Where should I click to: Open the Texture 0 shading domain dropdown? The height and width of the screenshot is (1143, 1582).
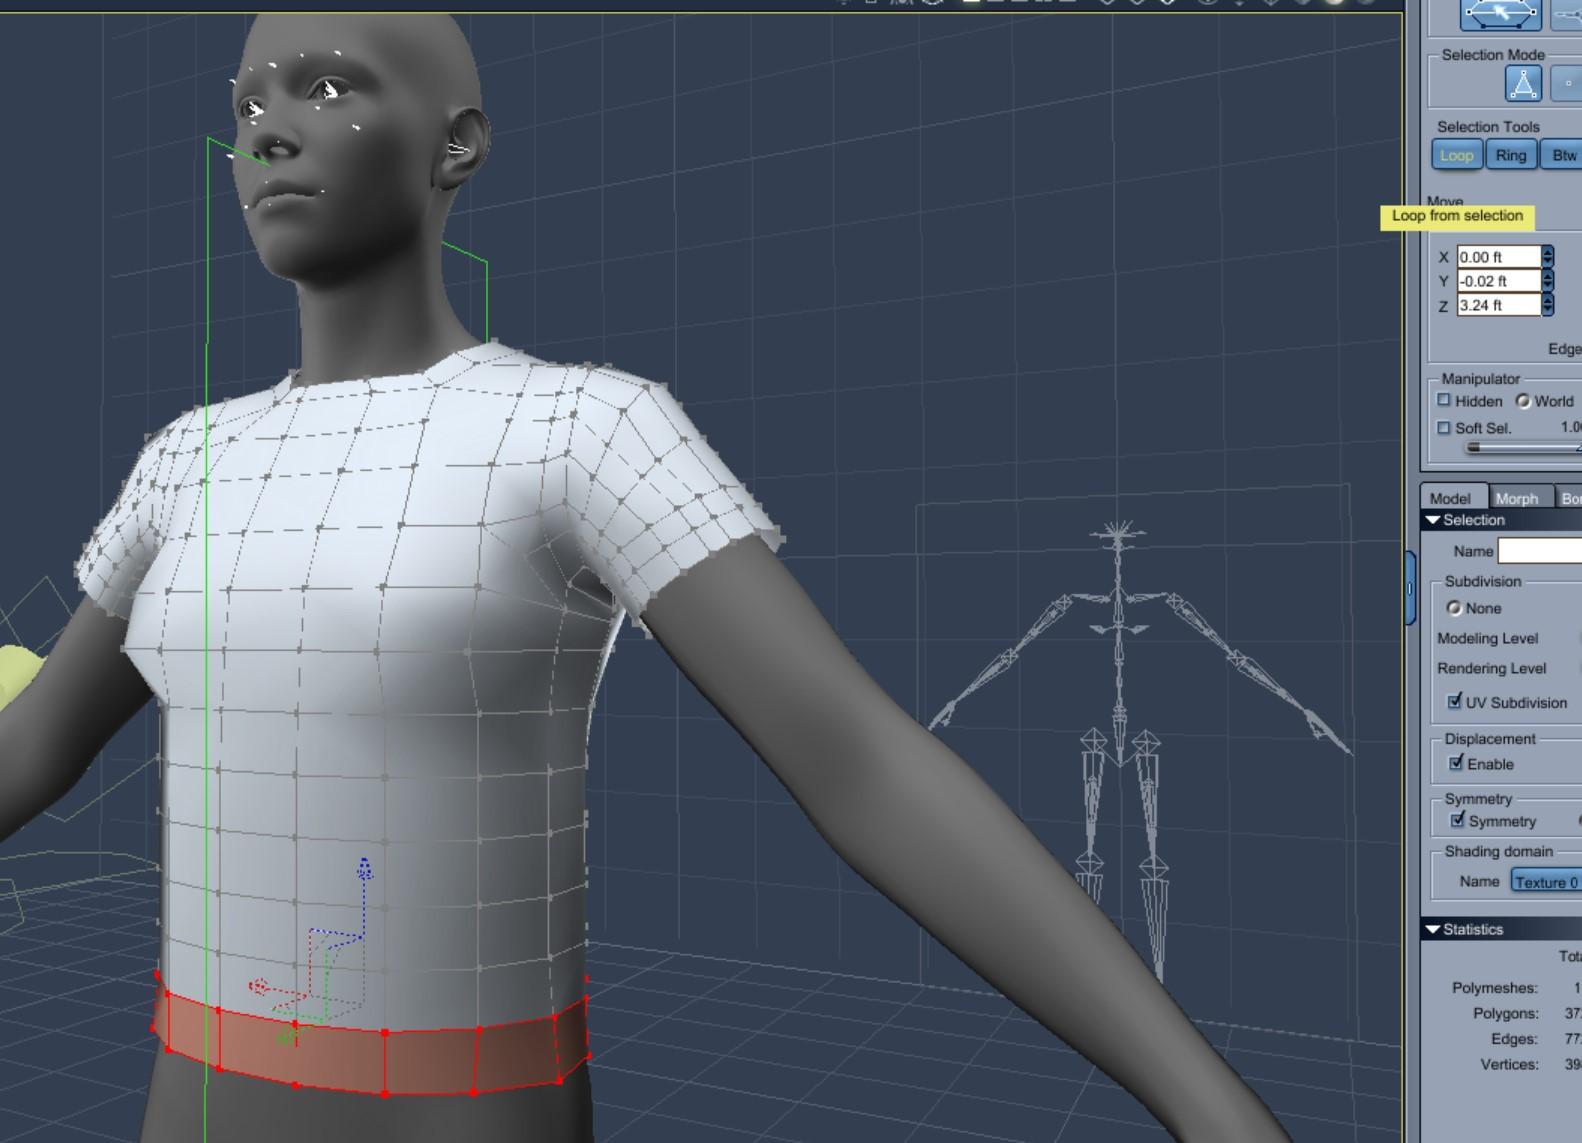(x=1546, y=882)
